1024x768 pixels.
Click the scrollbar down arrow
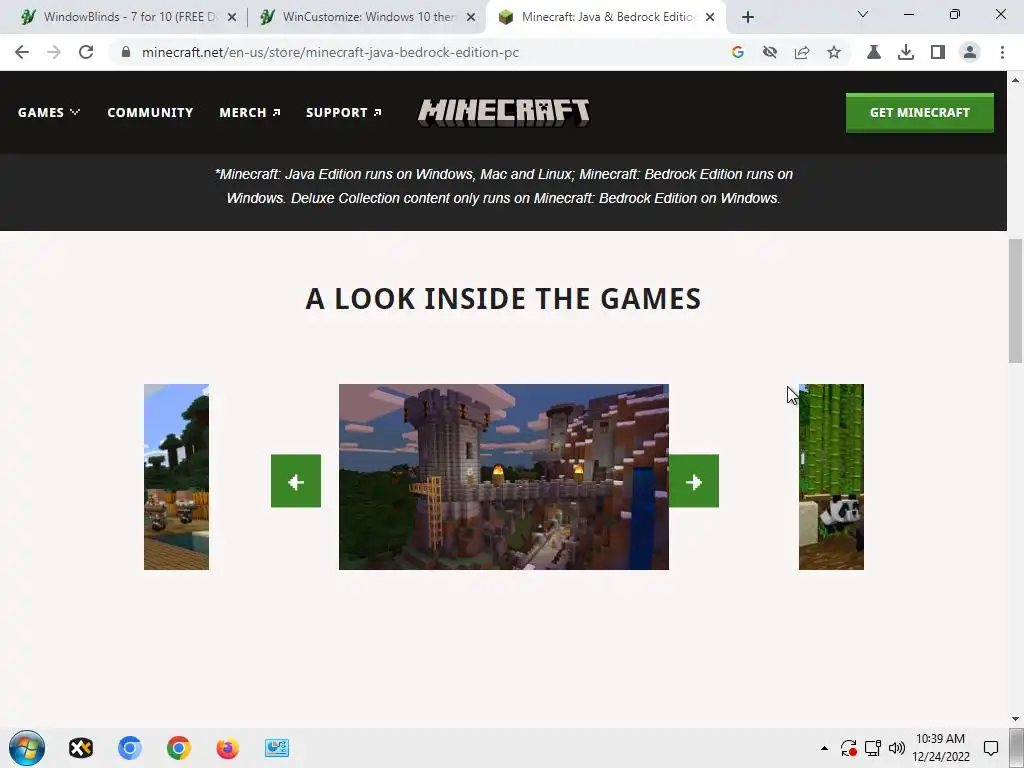1015,719
